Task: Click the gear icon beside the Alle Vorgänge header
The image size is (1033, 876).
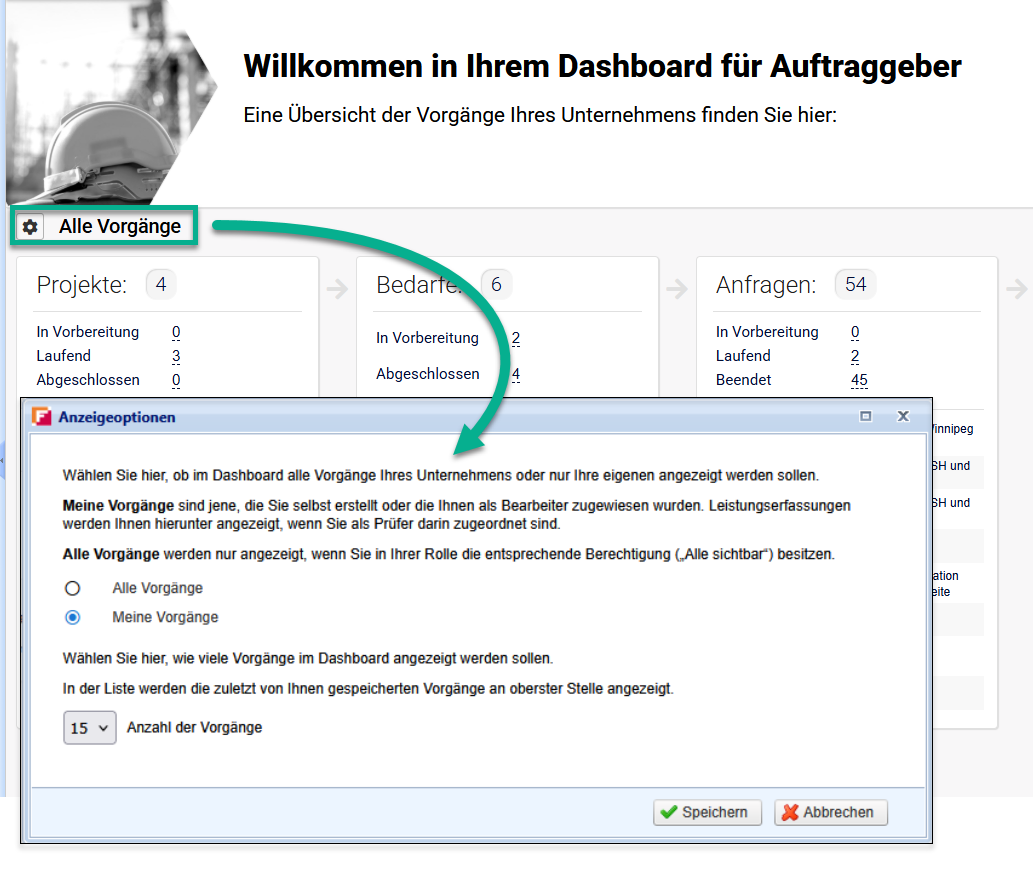Action: (x=30, y=227)
